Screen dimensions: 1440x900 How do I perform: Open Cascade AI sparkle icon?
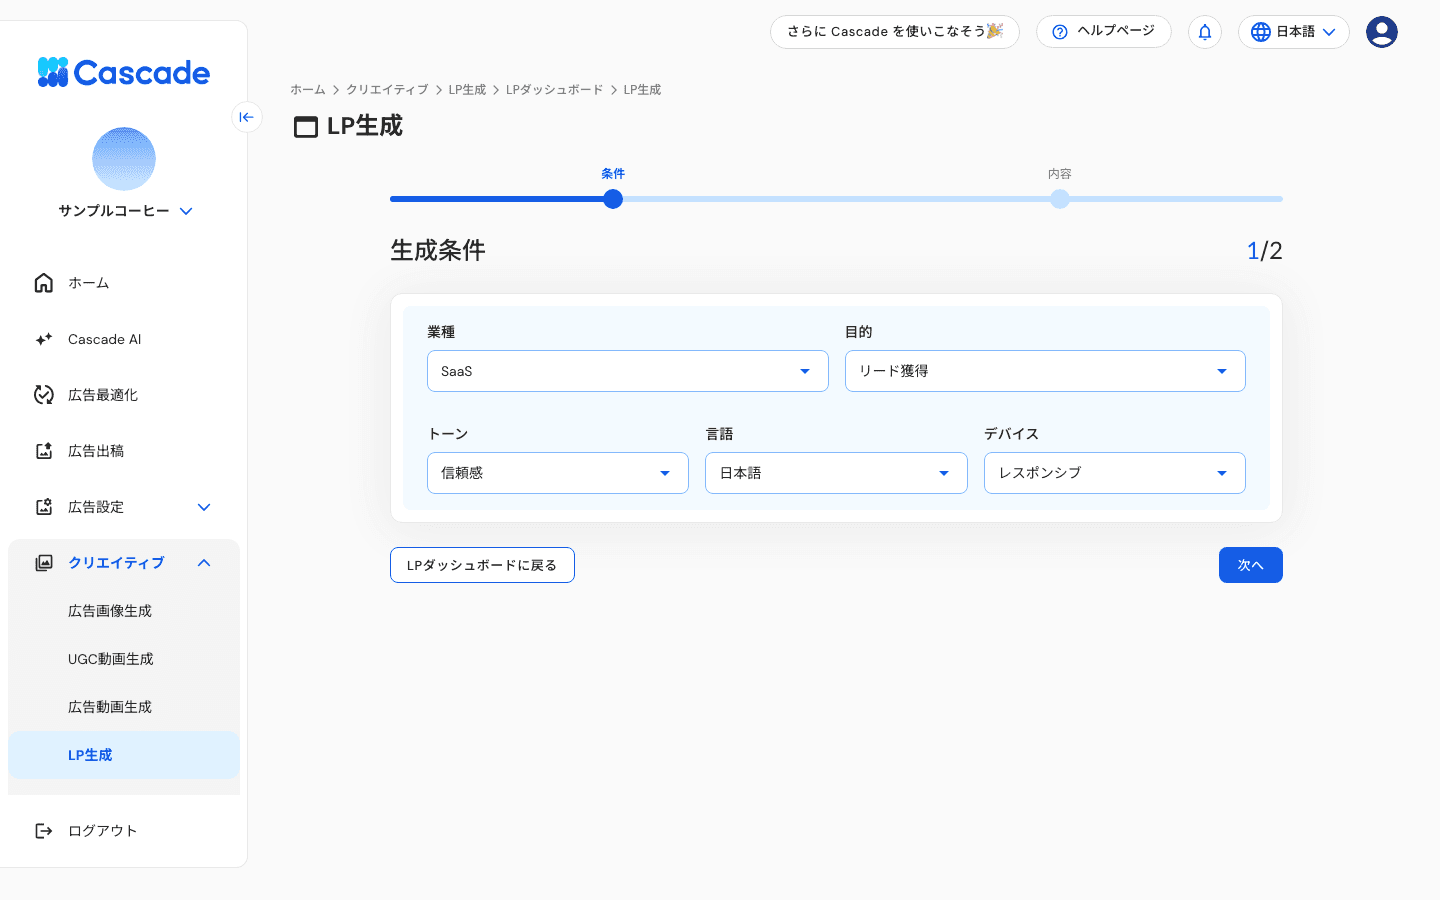pos(44,339)
